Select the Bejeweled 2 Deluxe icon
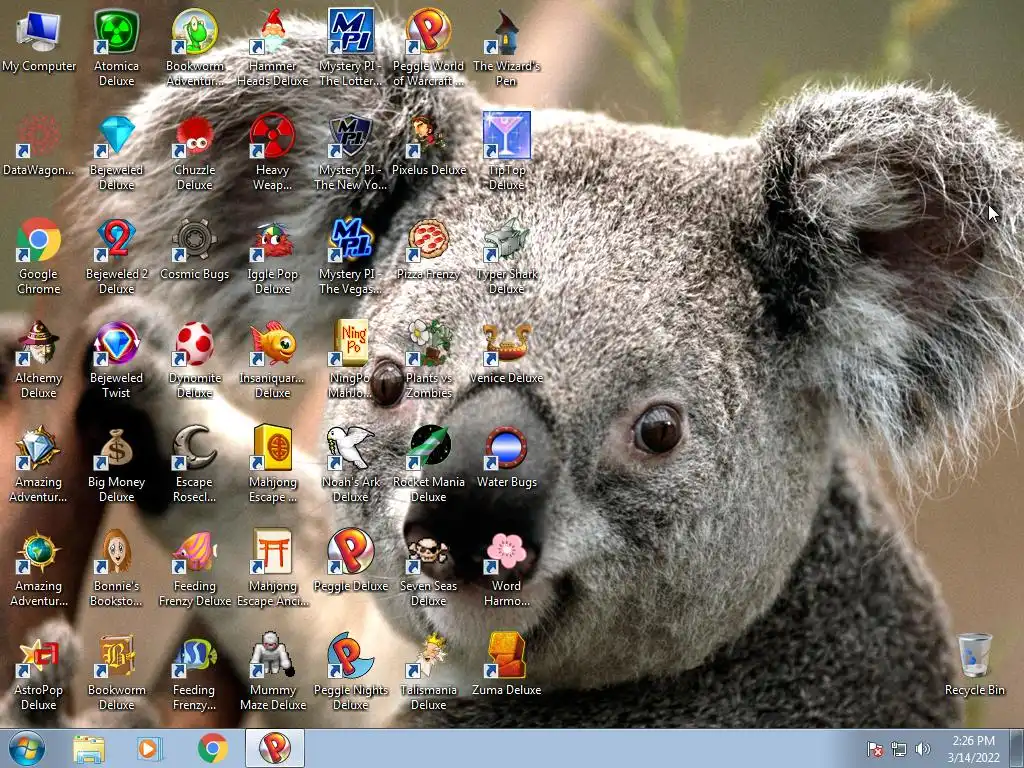 [116, 240]
